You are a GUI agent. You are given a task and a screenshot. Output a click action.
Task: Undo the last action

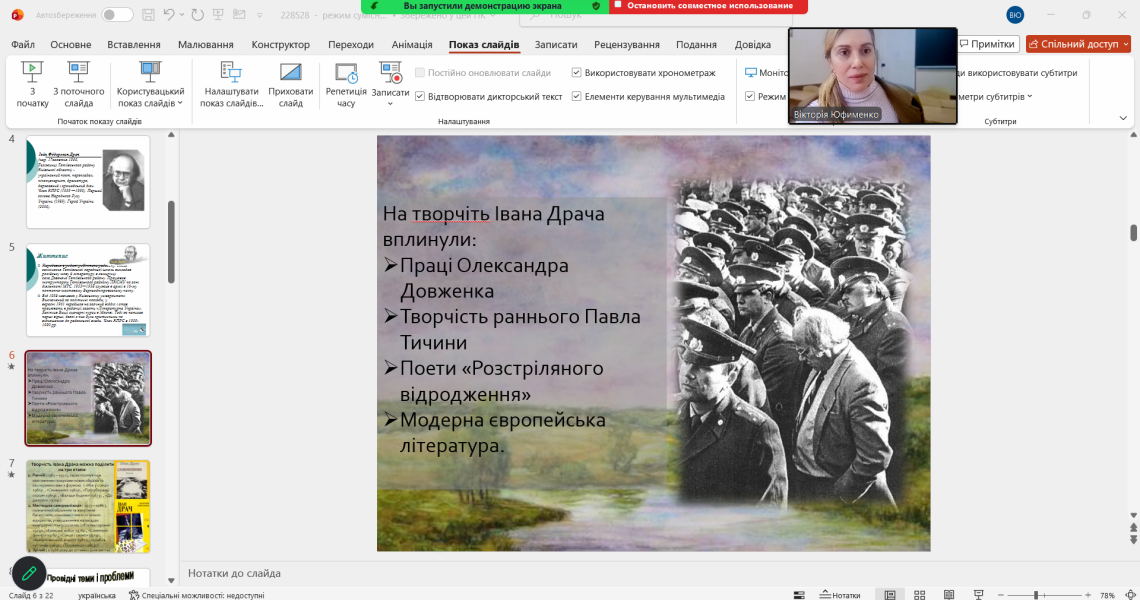click(x=169, y=15)
